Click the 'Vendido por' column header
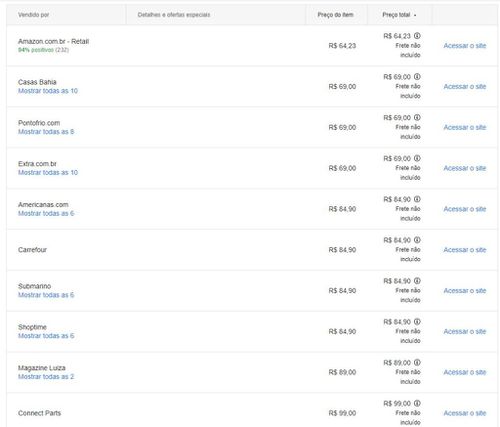Screen dimensions: 500x427 click(x=33, y=15)
